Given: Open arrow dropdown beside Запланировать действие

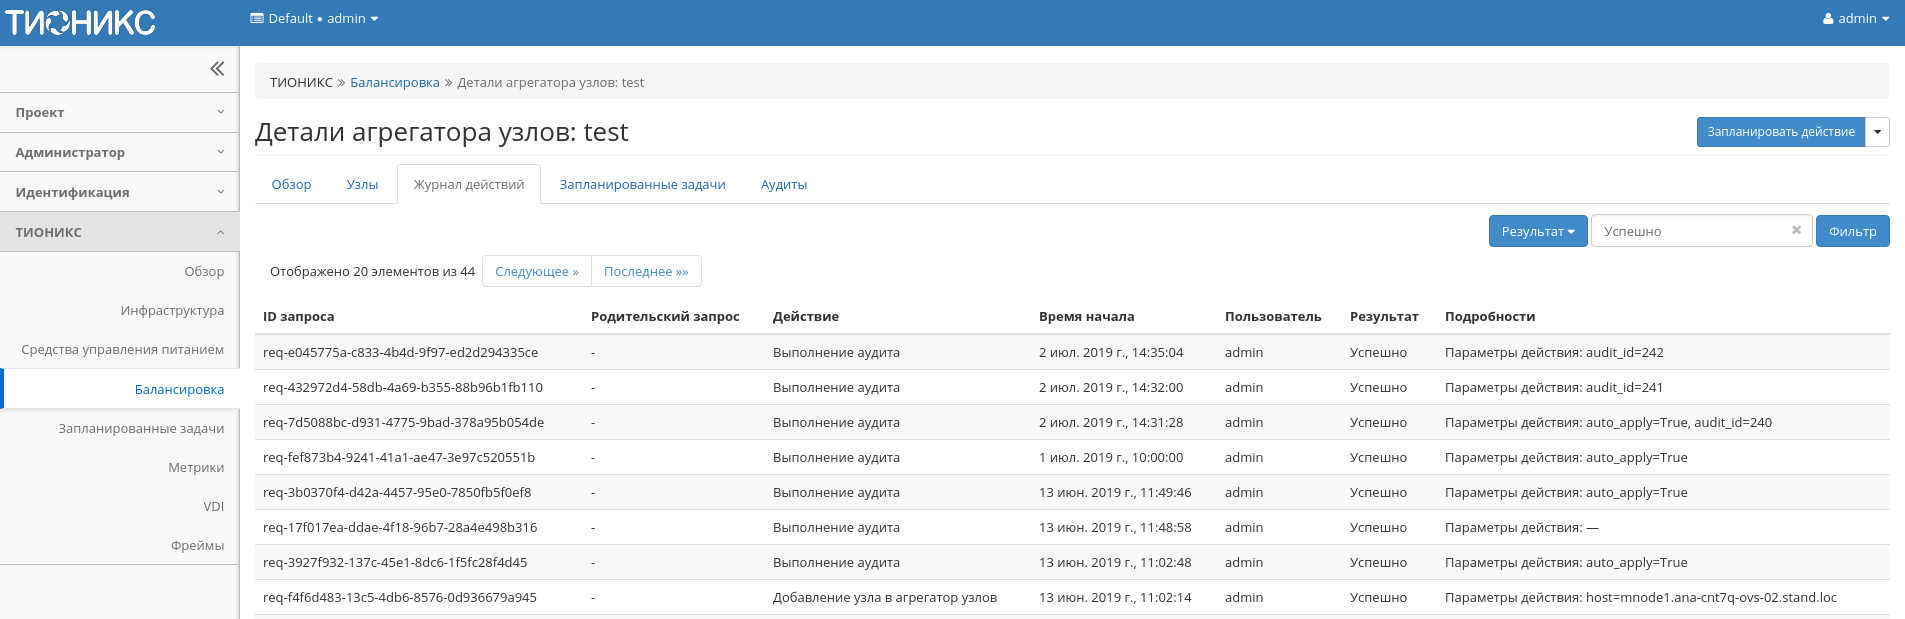Looking at the screenshot, I should tap(1877, 132).
